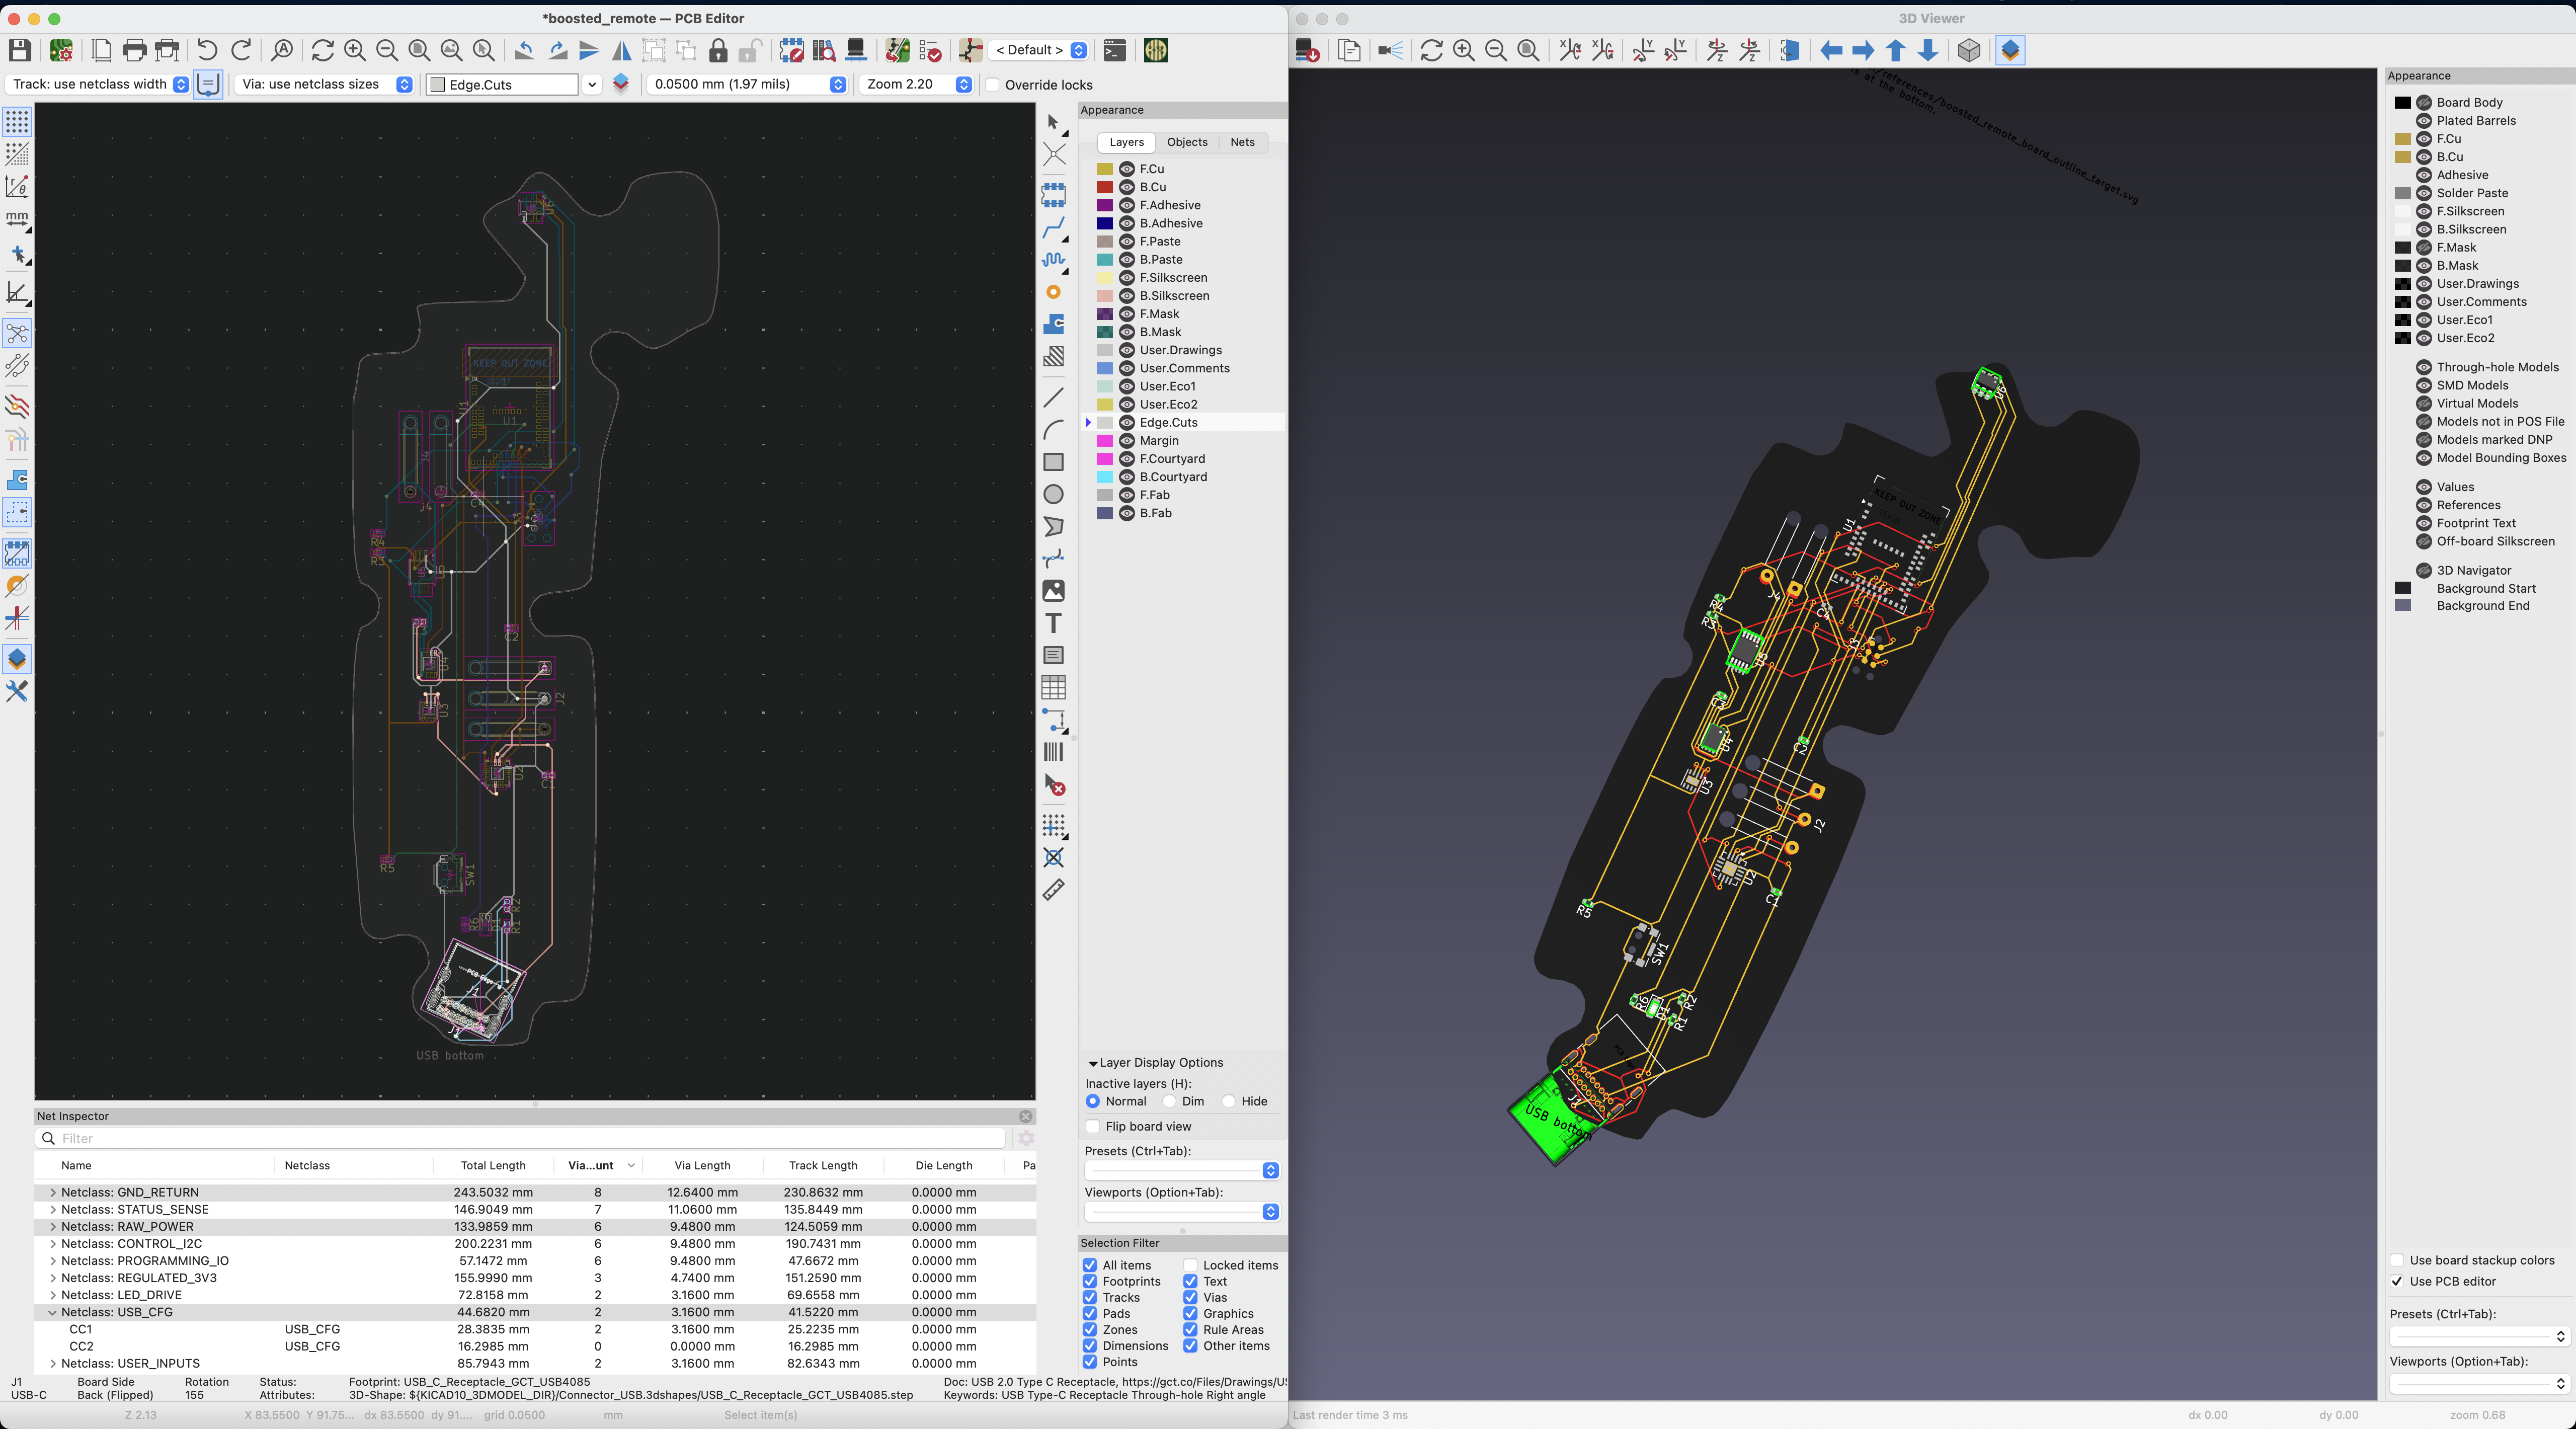Screen dimensions: 2576x1429
Task: Hide the B.Cu layer eye icon
Action: [1127, 187]
